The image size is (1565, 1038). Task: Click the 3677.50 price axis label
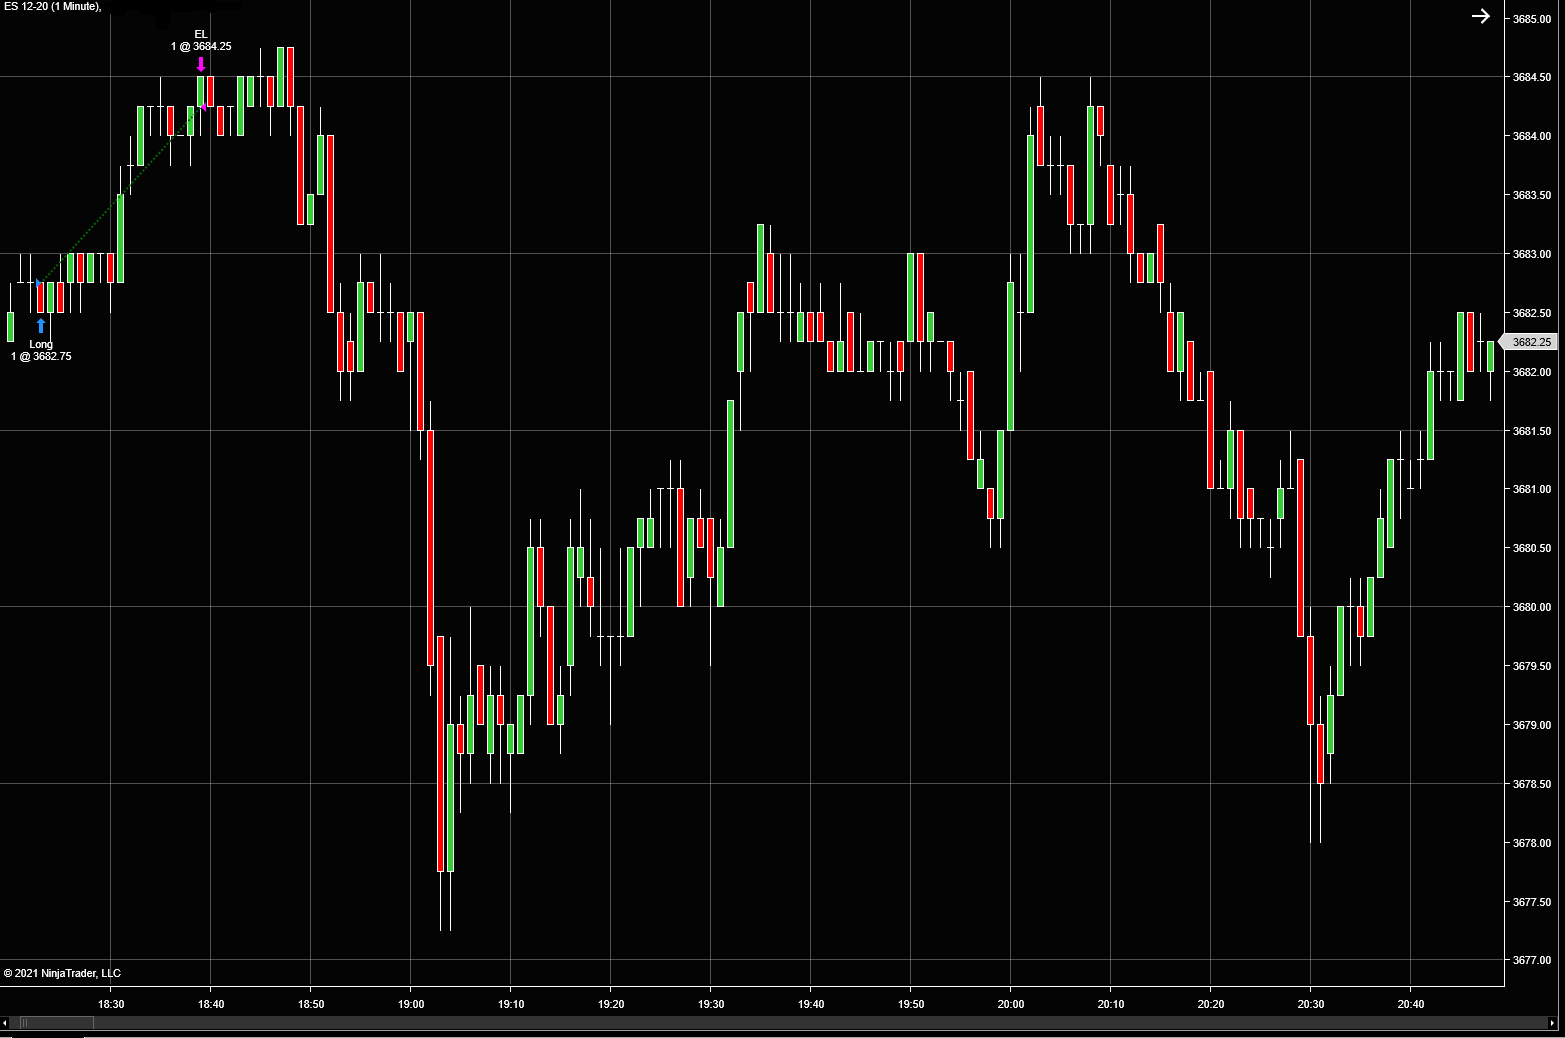point(1532,902)
